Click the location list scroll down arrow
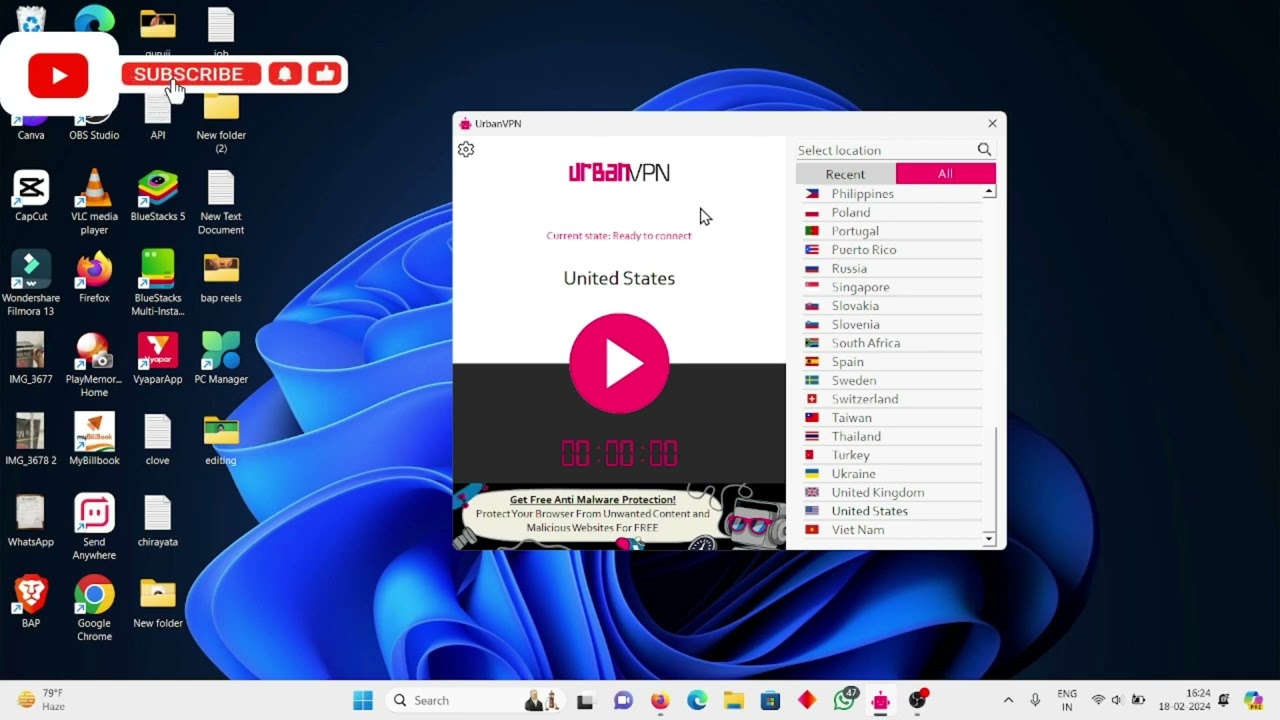The width and height of the screenshot is (1280, 720). pyautogui.click(x=989, y=539)
